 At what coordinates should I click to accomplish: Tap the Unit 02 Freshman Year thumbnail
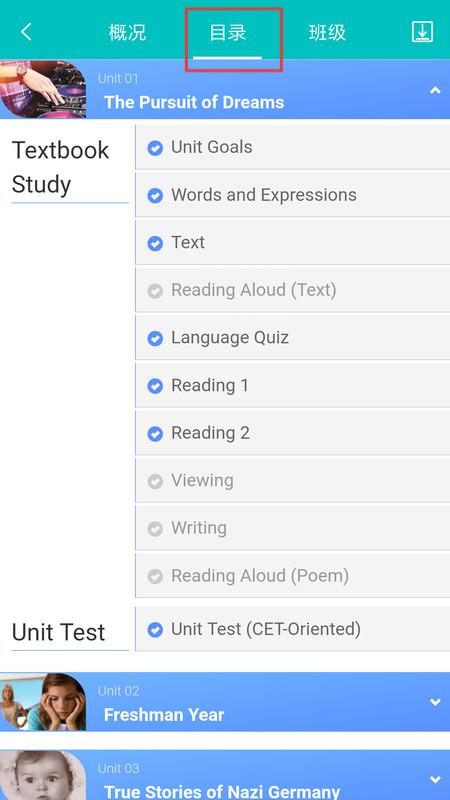[x=43, y=702]
